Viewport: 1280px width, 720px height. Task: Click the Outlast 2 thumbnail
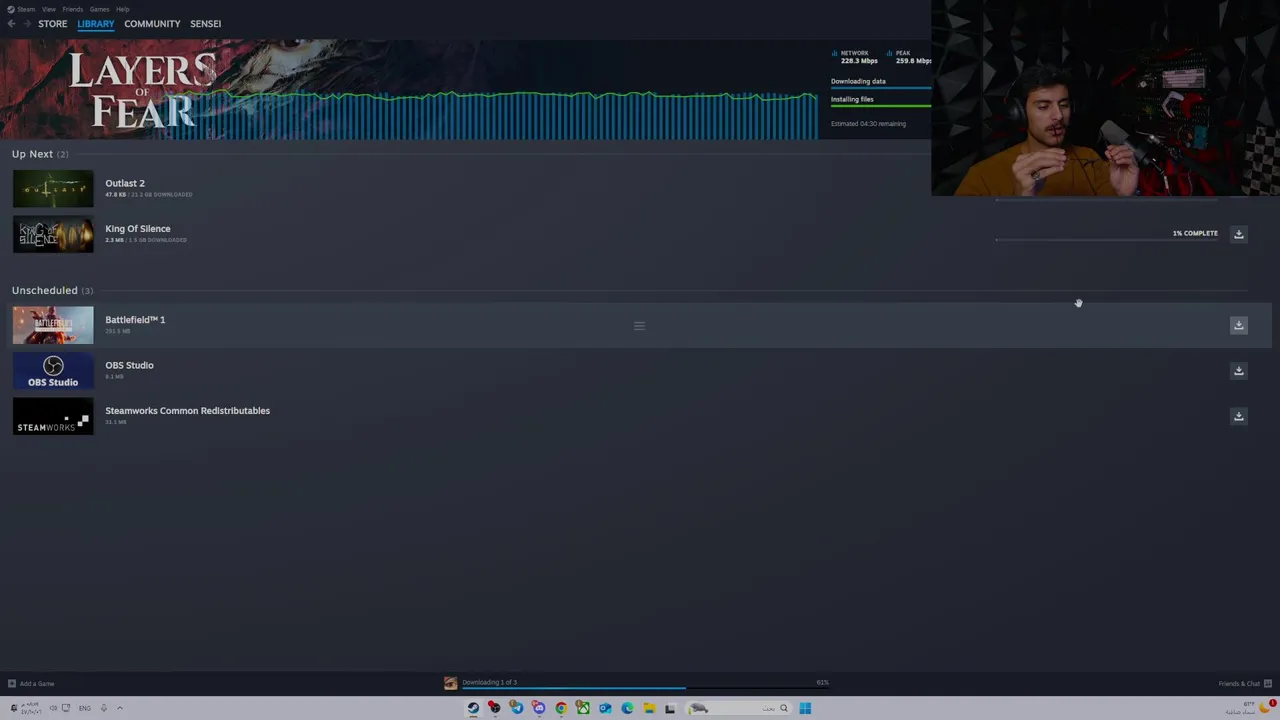pyautogui.click(x=53, y=189)
